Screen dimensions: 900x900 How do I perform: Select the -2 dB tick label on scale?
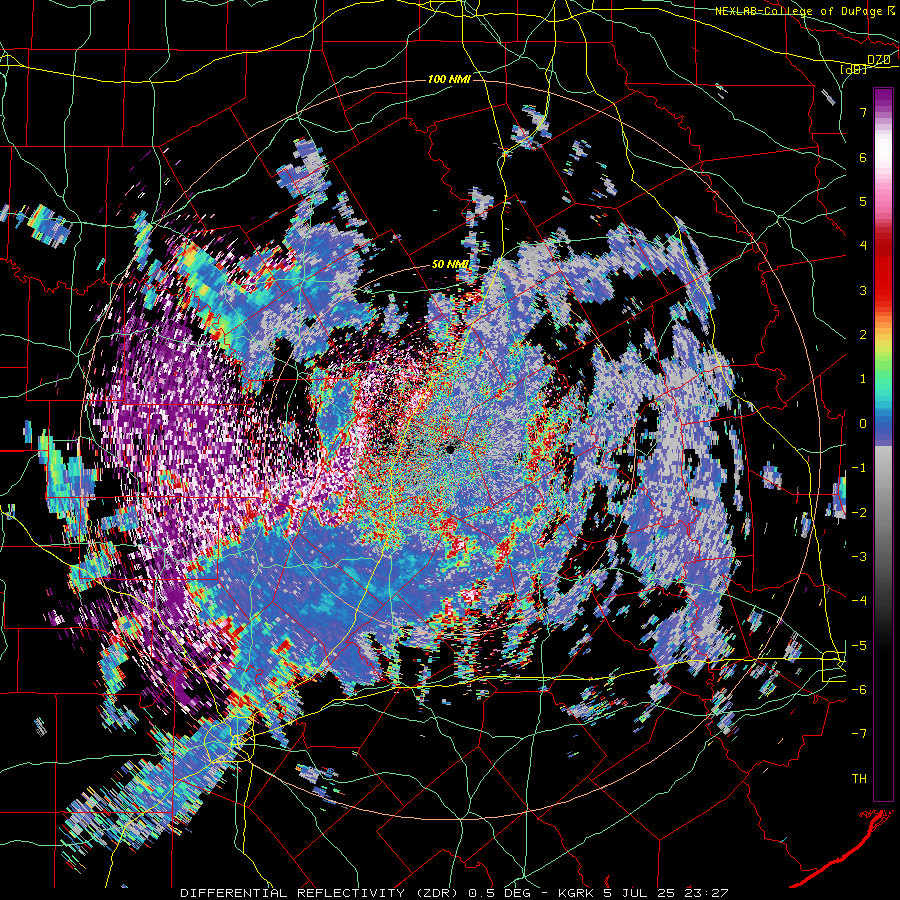859,512
